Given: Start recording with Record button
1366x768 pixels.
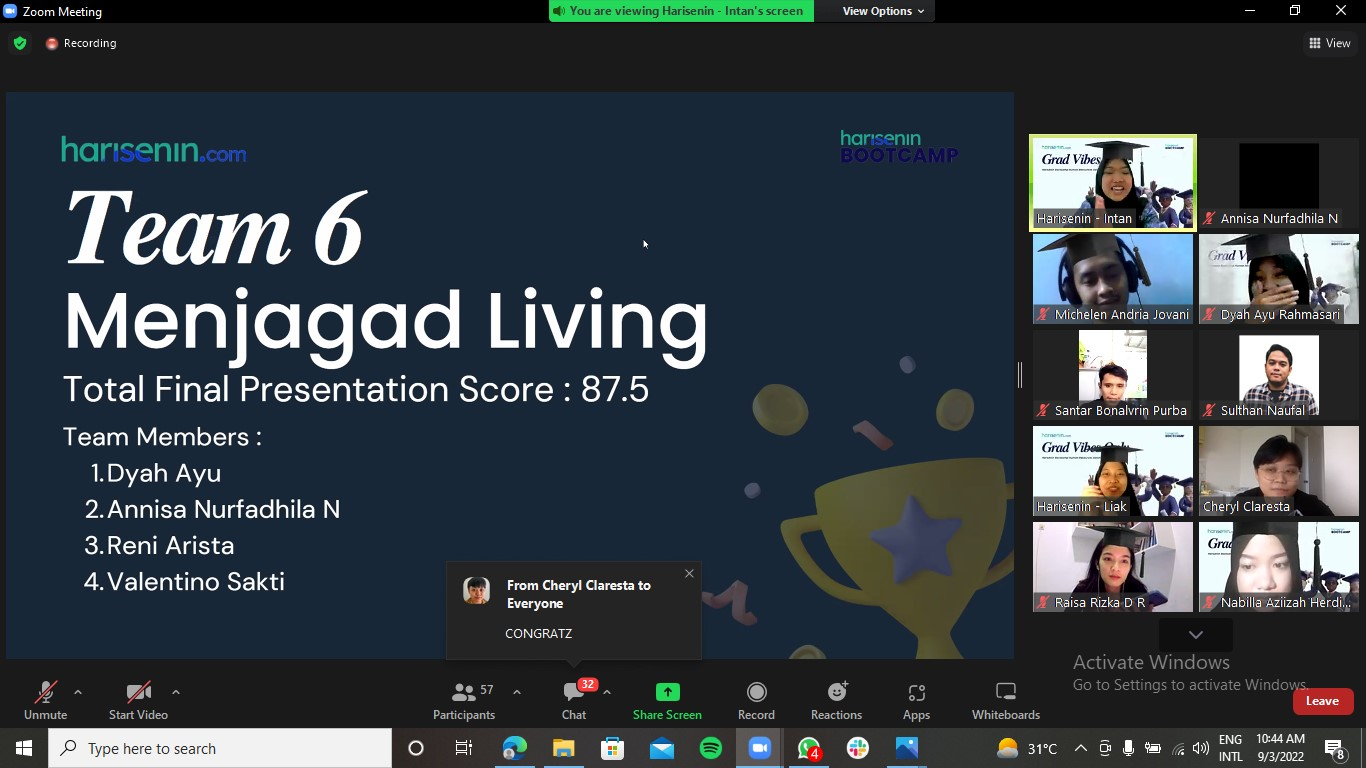Looking at the screenshot, I should [756, 700].
